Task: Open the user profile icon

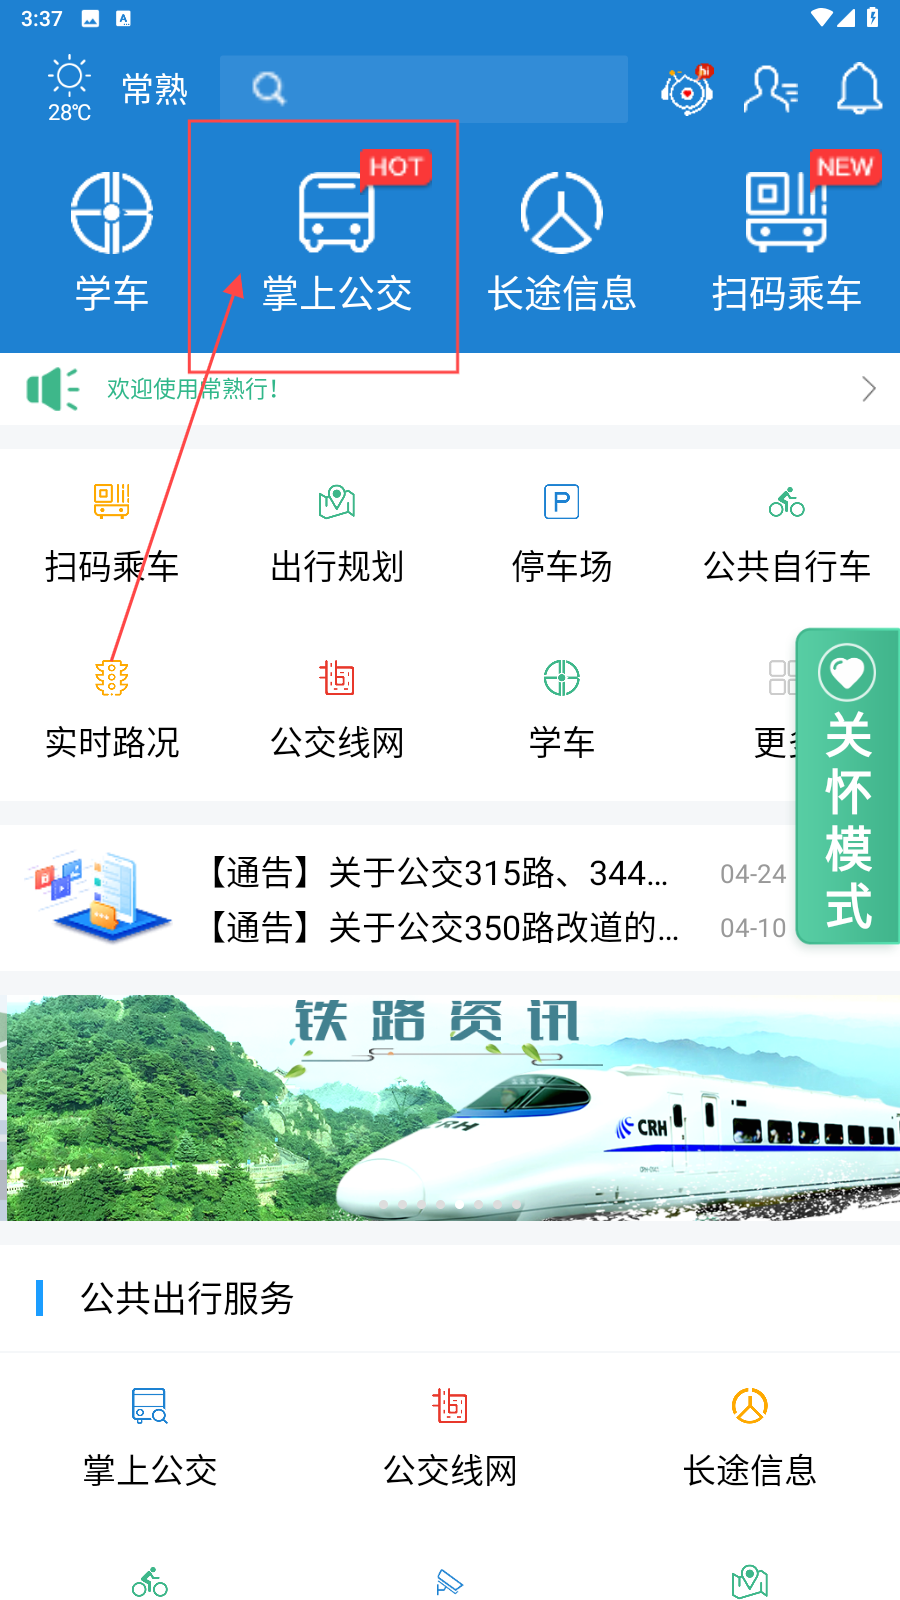Action: (770, 89)
